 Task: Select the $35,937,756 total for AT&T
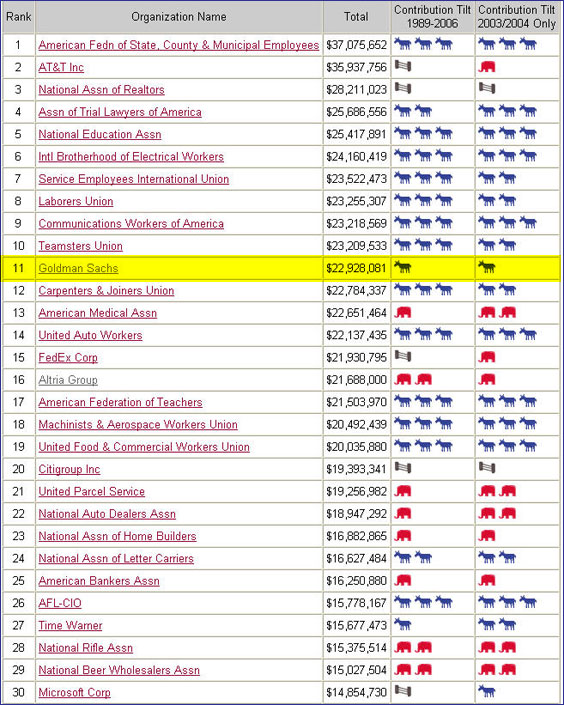coord(357,67)
